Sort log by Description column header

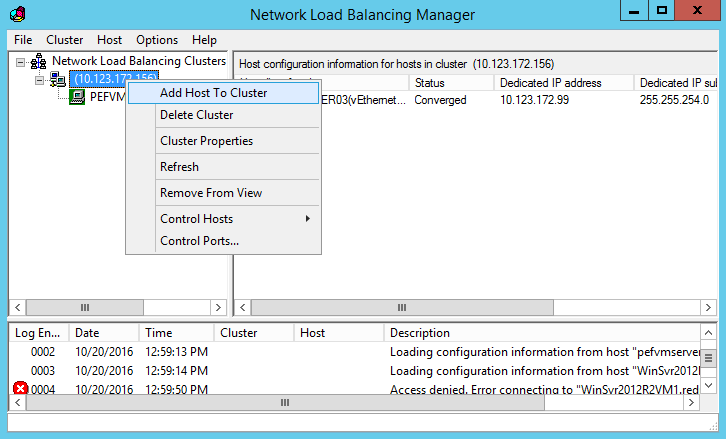pyautogui.click(x=419, y=333)
